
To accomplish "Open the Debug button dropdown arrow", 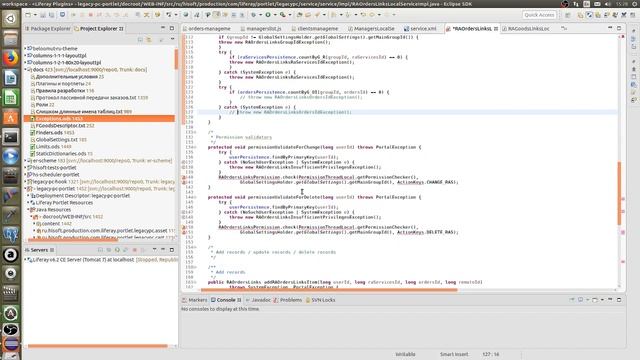I will (260, 15).
